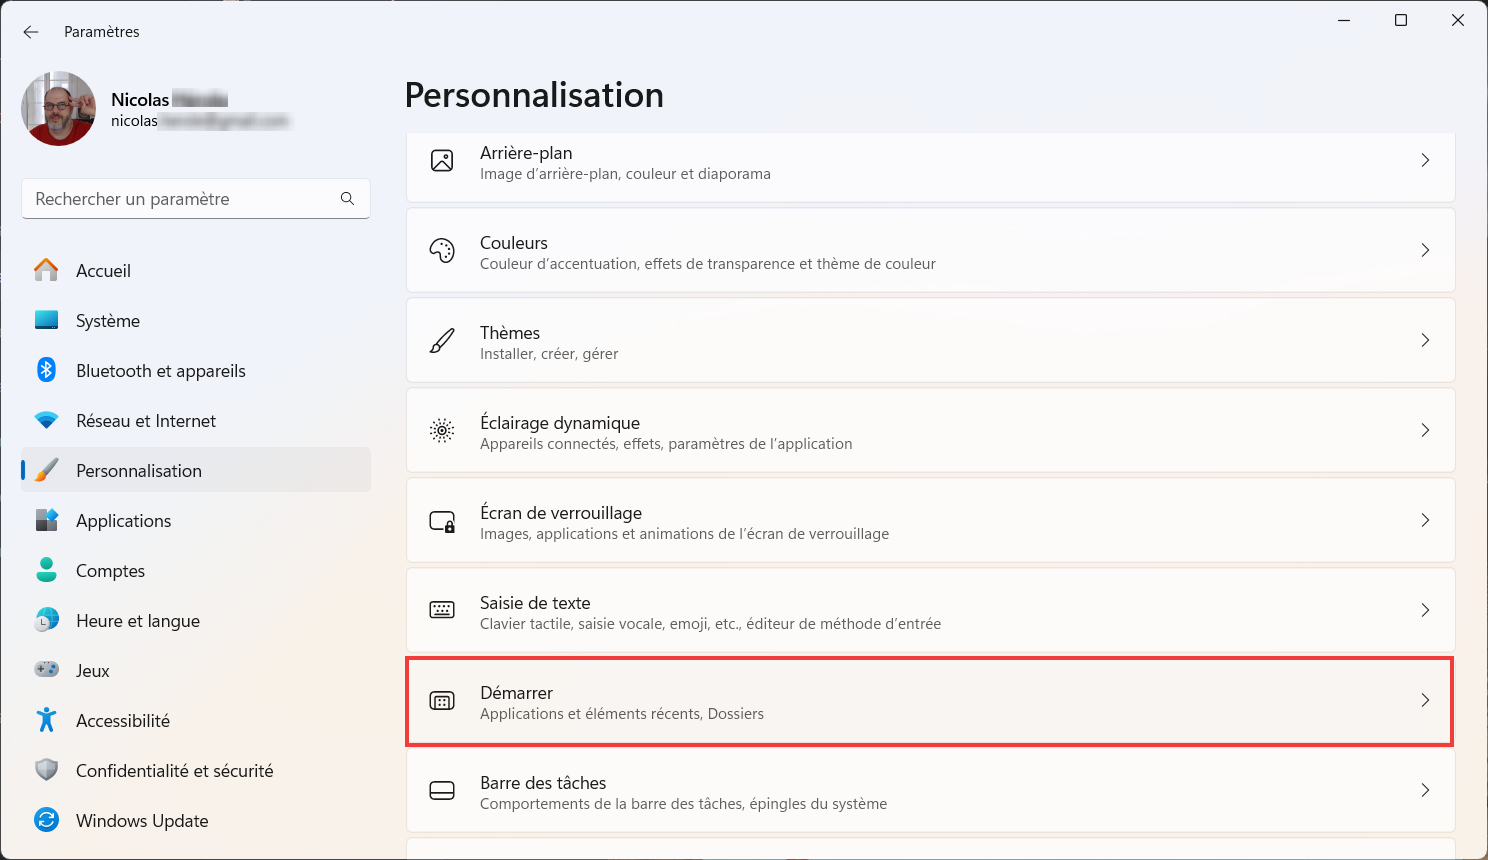The height and width of the screenshot is (860, 1488).
Task: Click the magnifier search icon
Action: [347, 199]
